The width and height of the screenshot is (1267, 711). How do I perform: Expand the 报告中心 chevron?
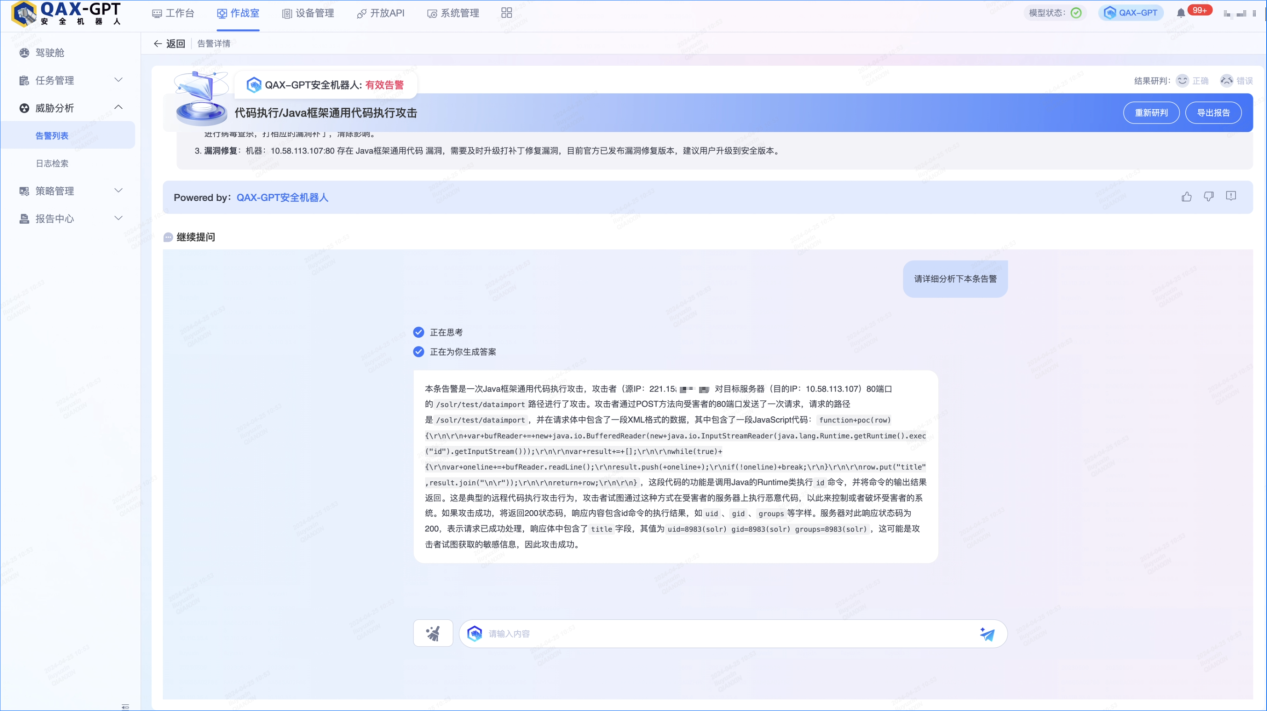point(118,218)
